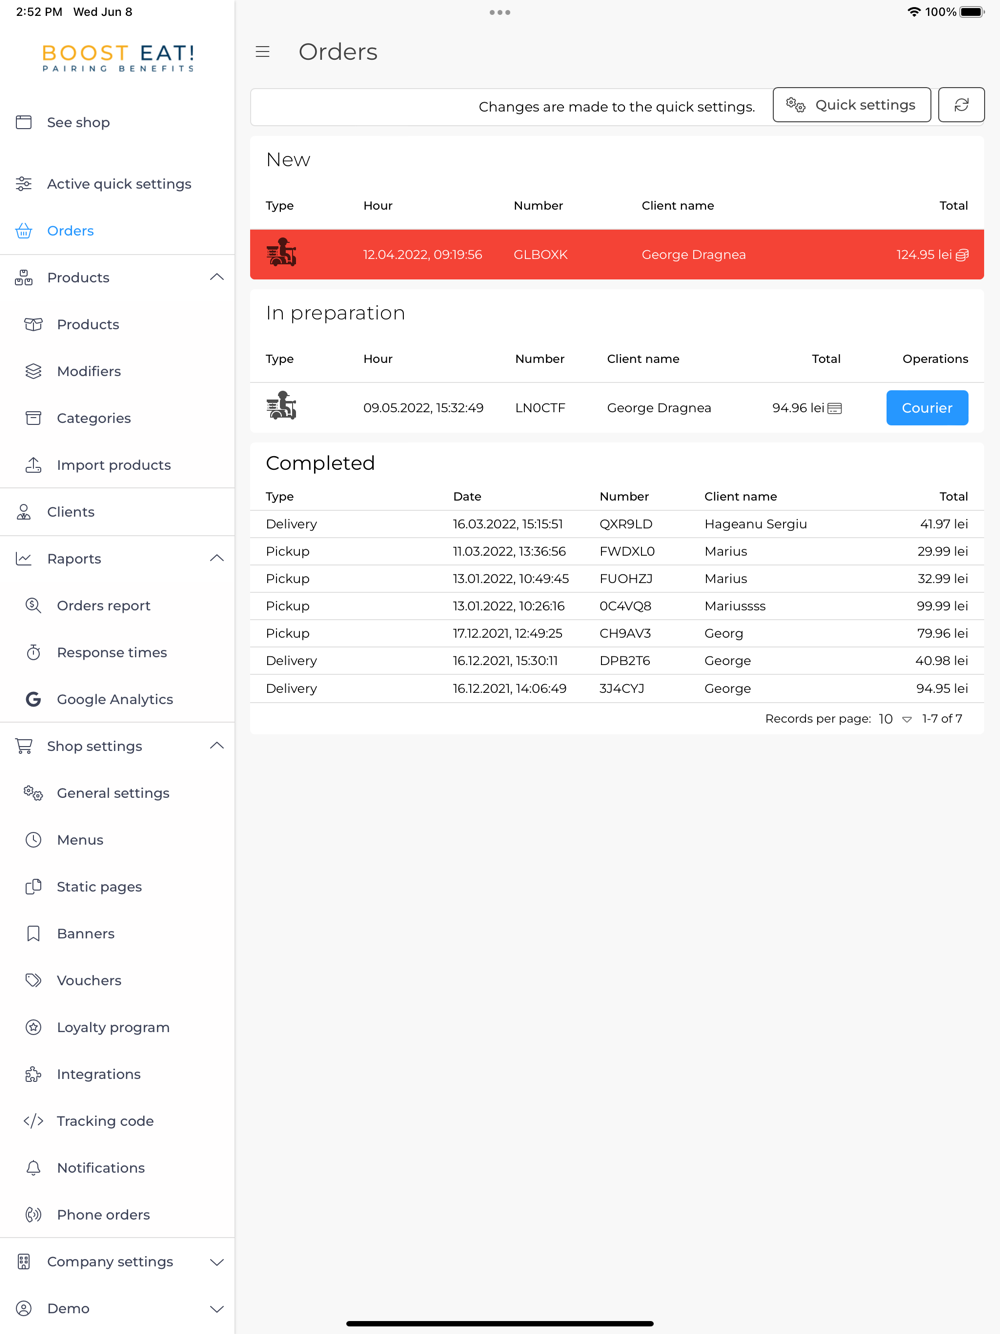Screen dimensions: 1000x1334
Task: Collapse the Products section chevron
Action: coord(216,278)
